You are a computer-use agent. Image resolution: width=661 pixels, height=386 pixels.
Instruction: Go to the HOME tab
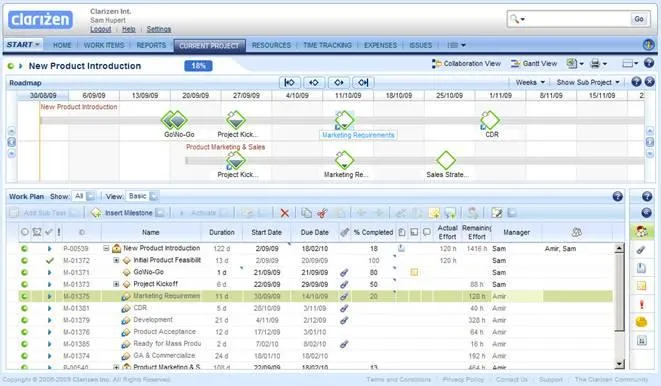point(62,45)
